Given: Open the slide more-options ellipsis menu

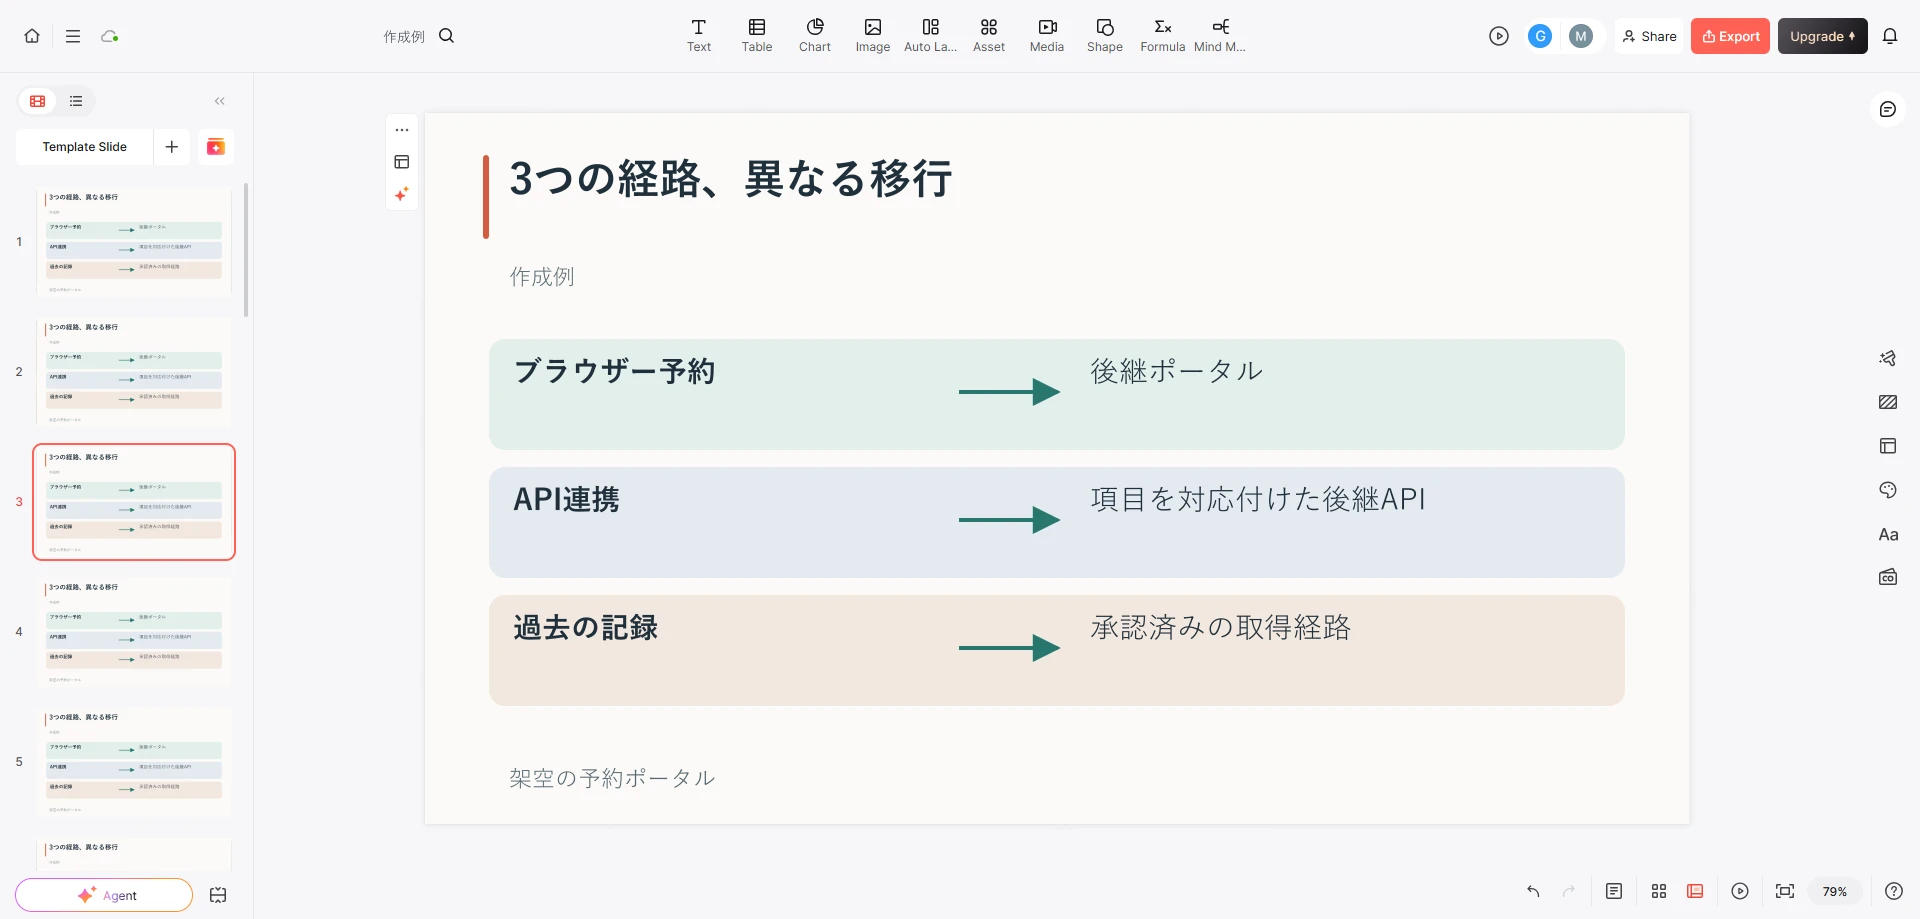Looking at the screenshot, I should tap(402, 130).
